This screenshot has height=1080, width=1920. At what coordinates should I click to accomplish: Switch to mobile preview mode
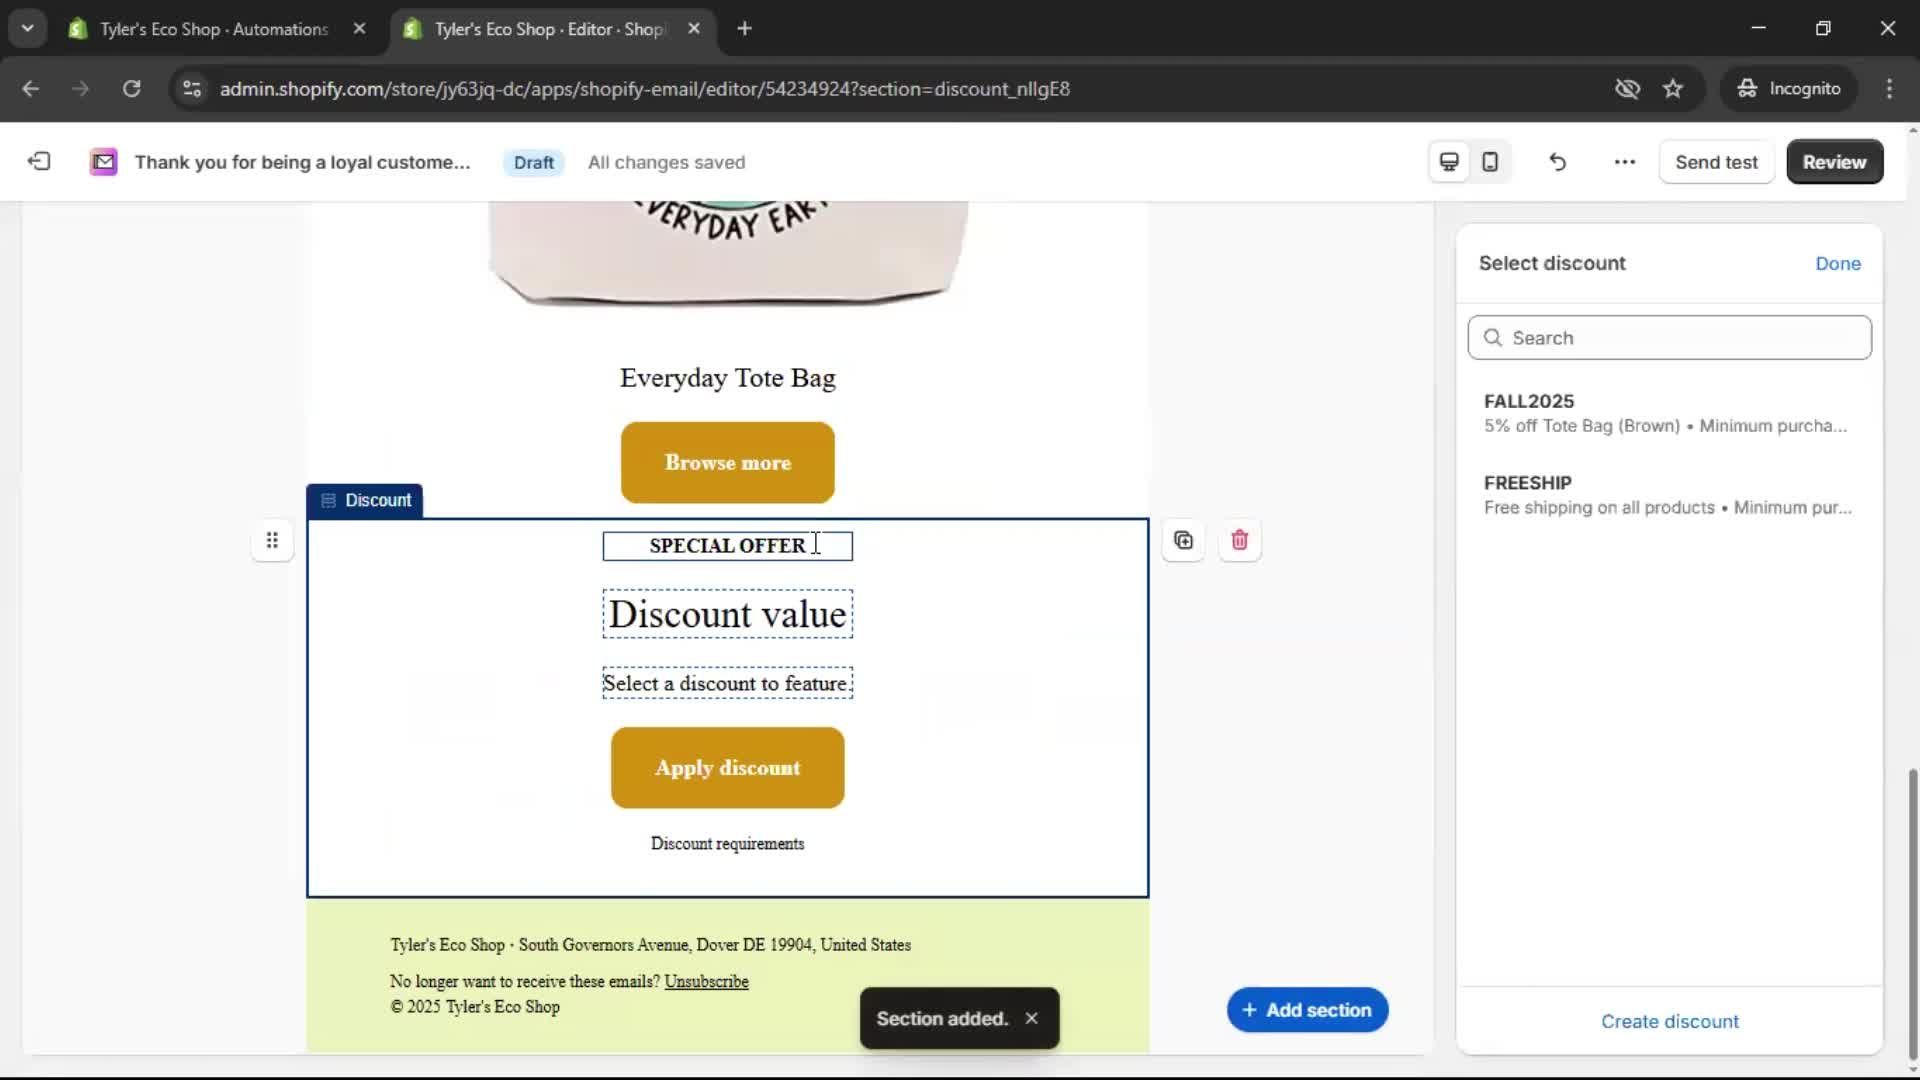[1489, 161]
